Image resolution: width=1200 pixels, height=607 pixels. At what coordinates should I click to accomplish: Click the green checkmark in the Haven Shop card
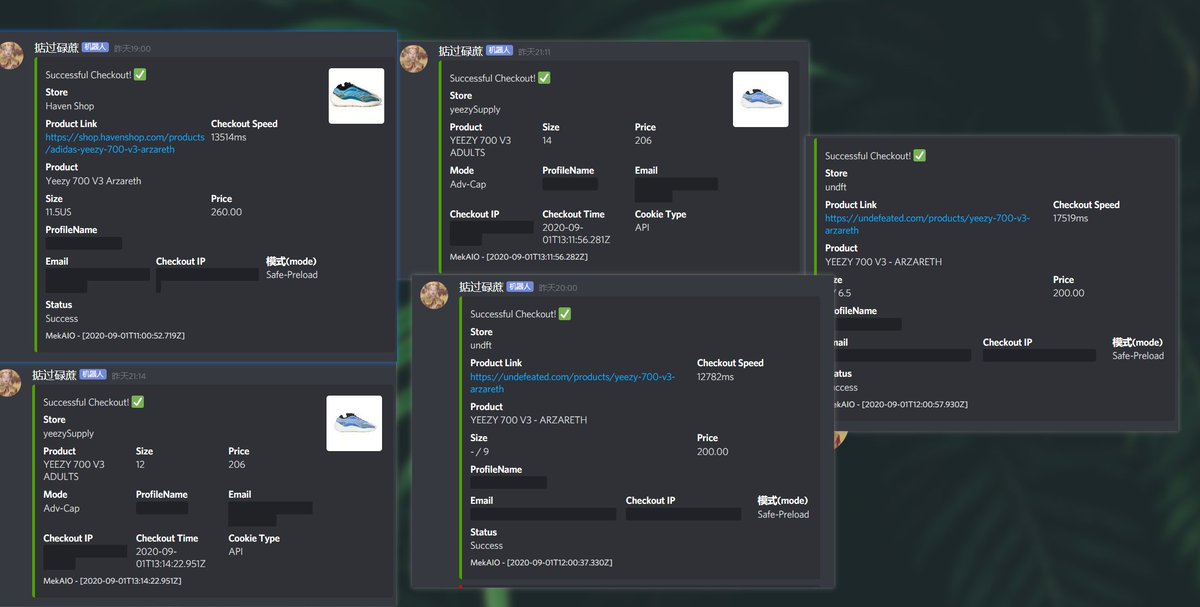(140, 75)
